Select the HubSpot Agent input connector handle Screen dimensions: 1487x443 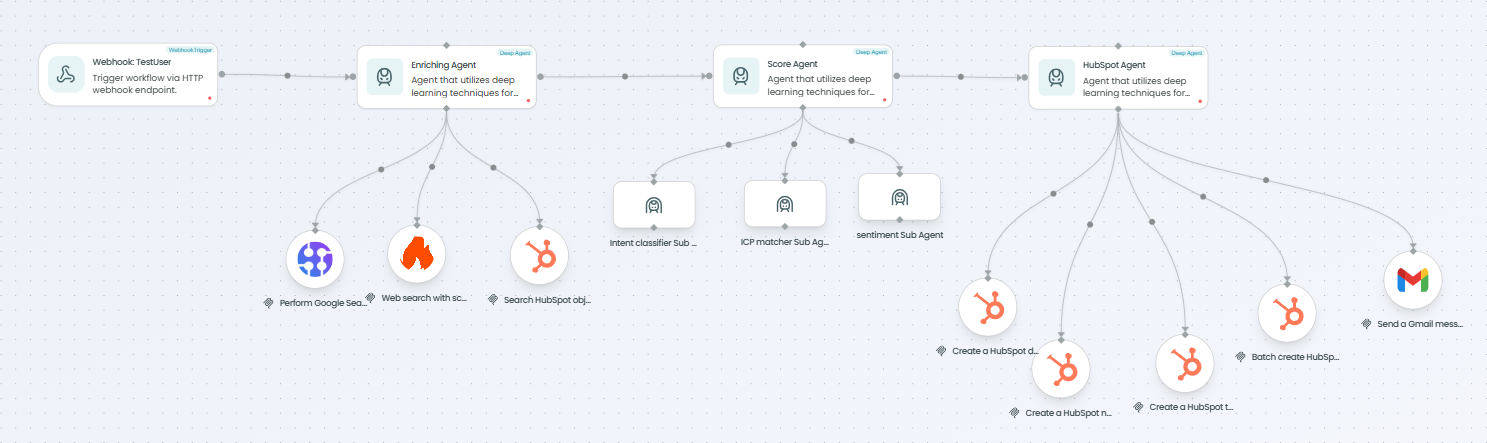pos(1027,77)
